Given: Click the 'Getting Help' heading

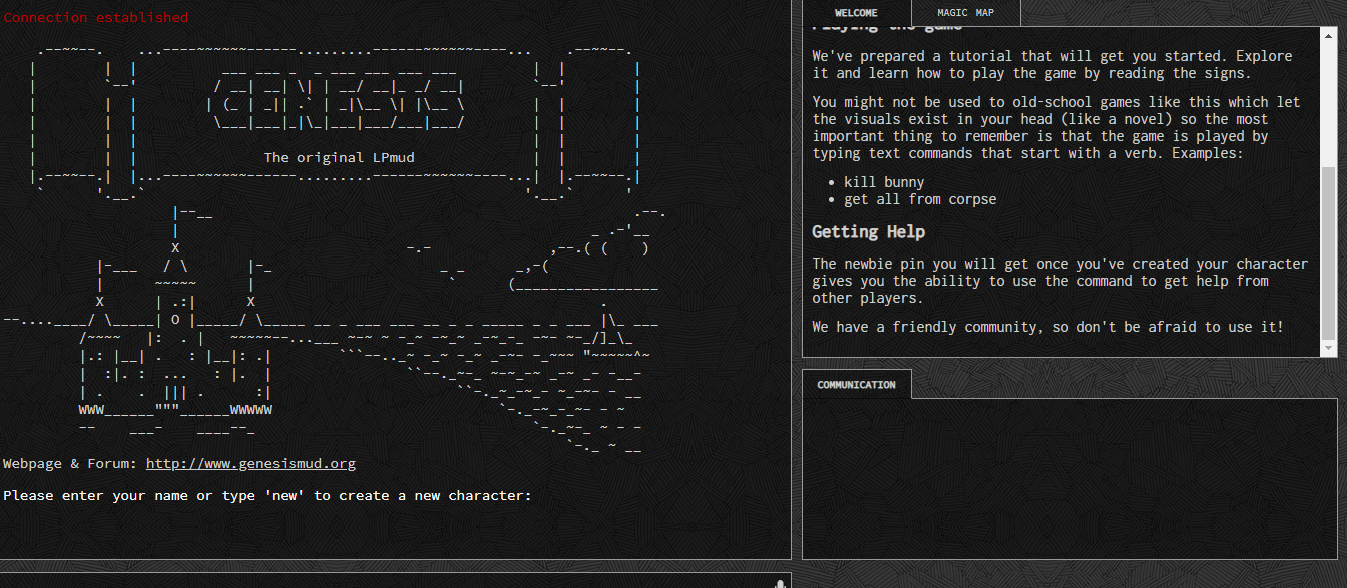Looking at the screenshot, I should 868,232.
